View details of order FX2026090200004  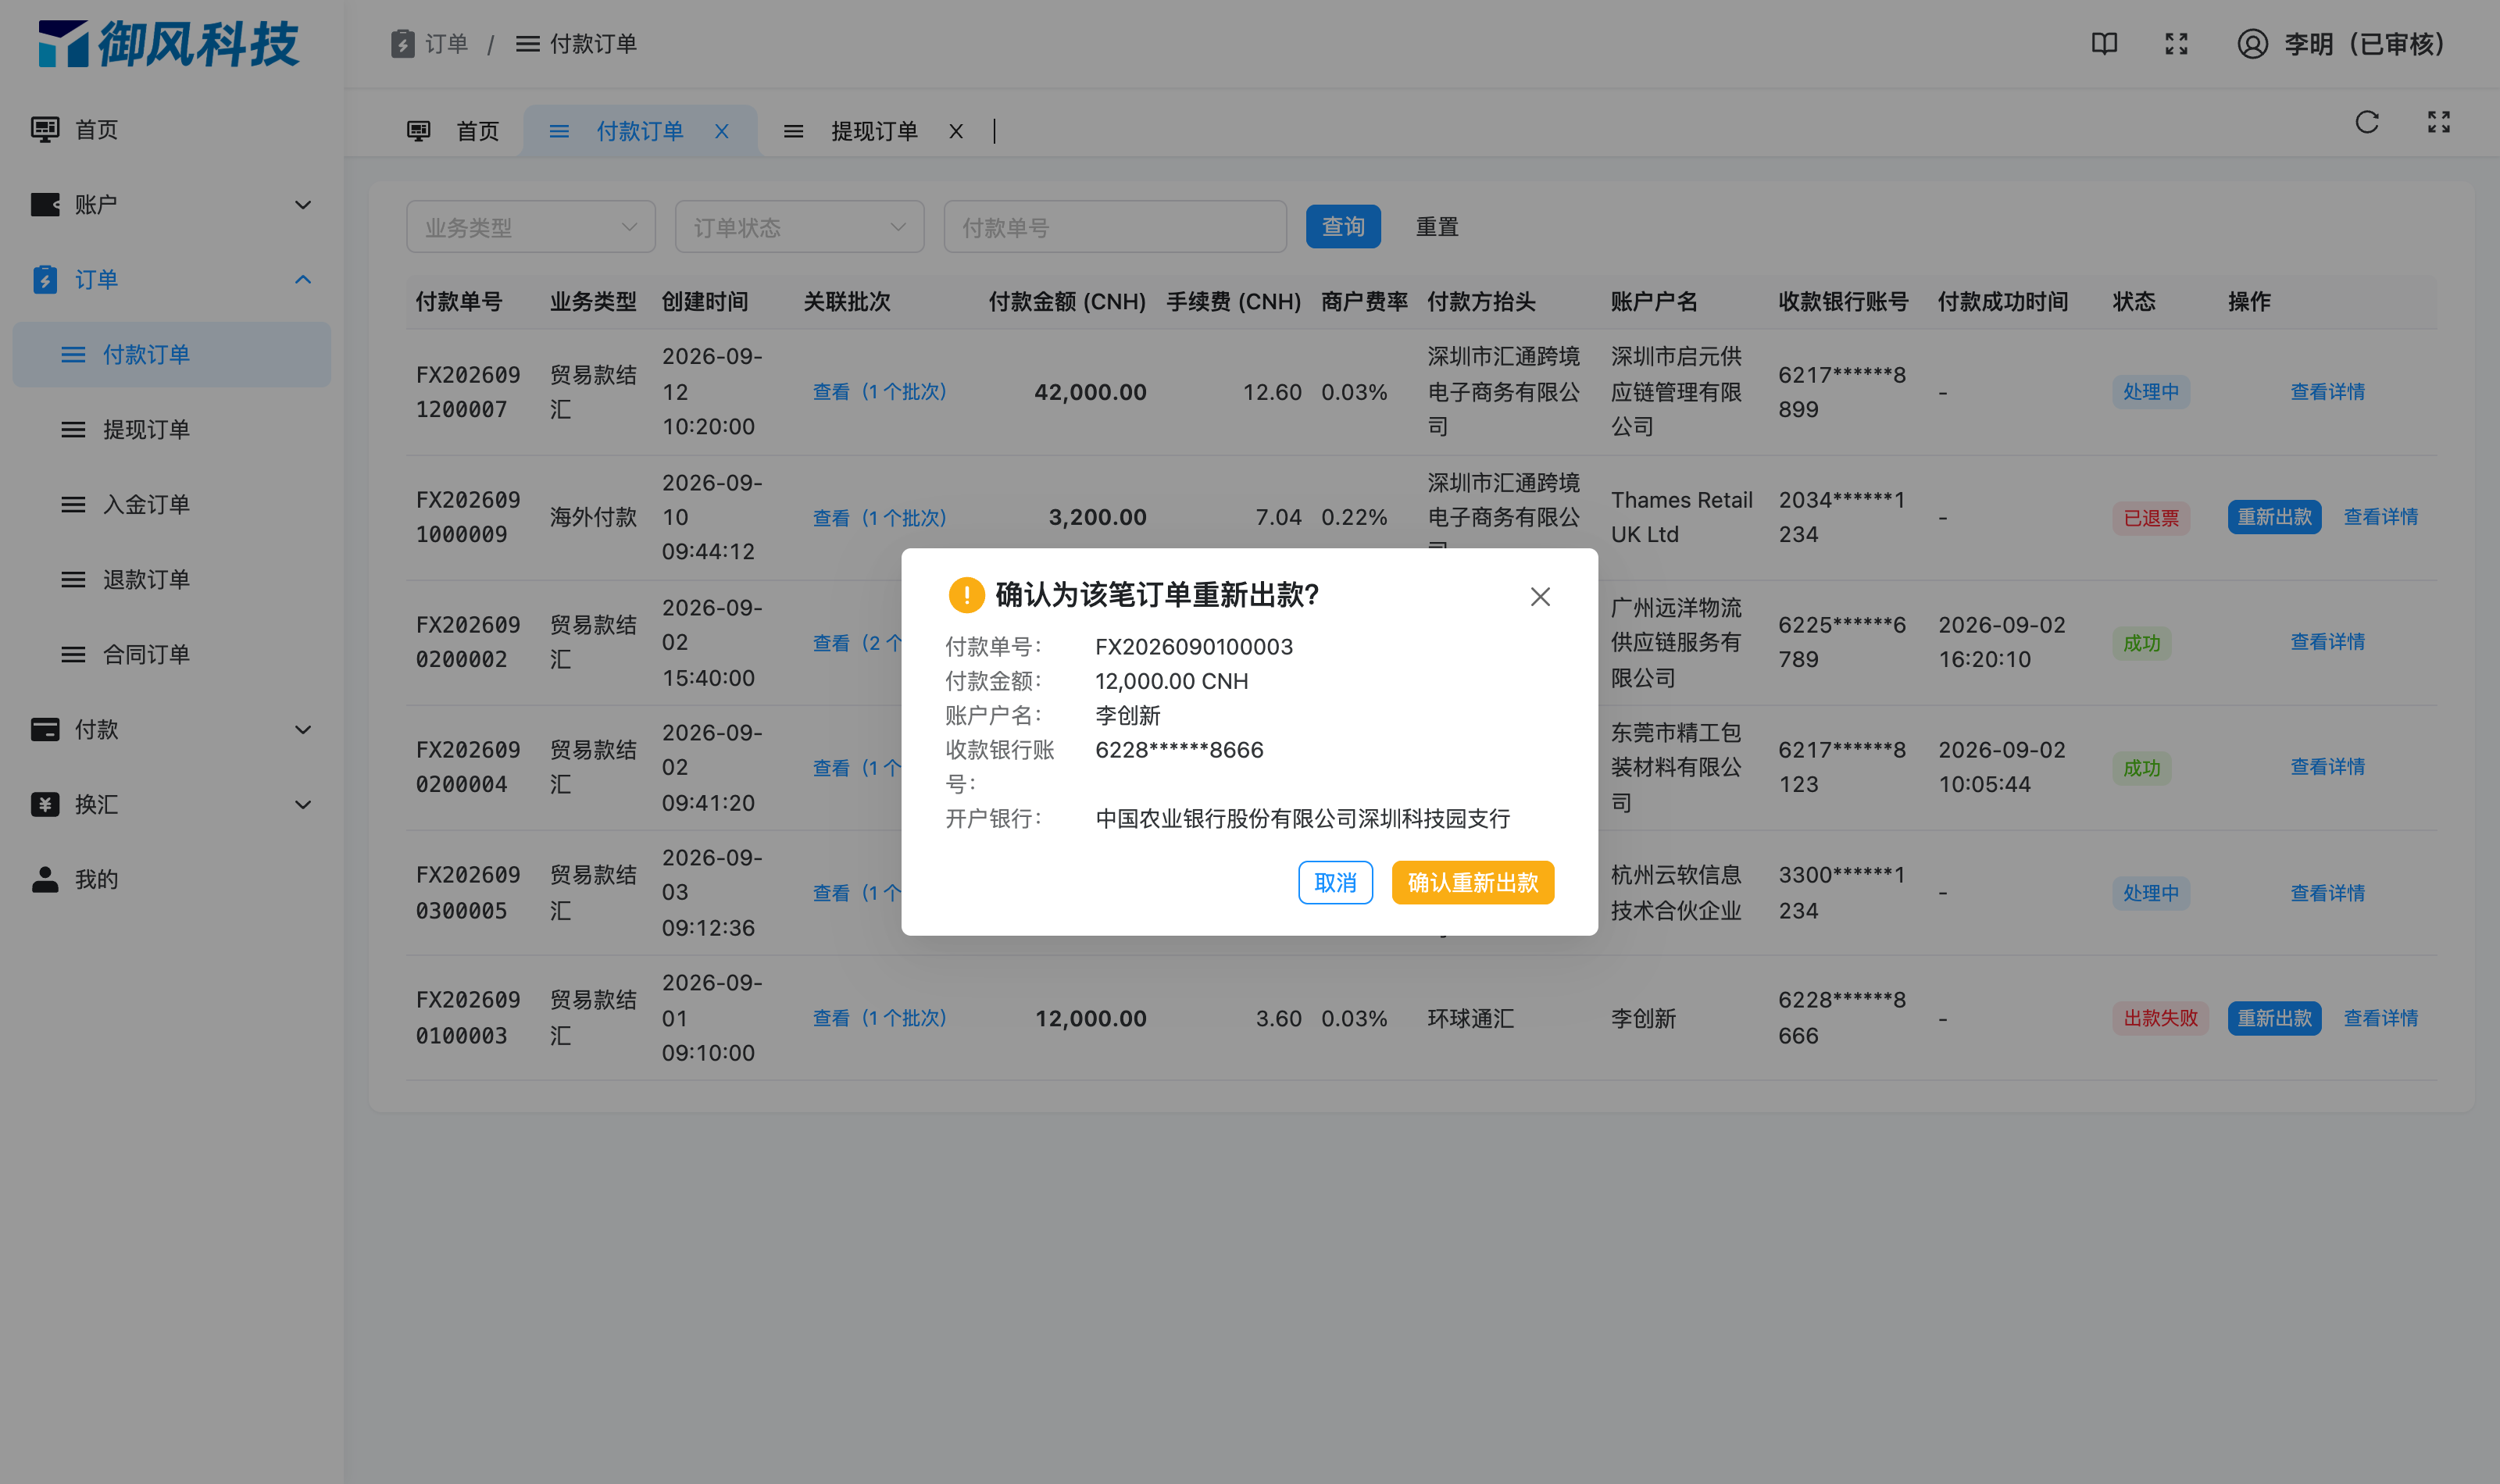(x=2328, y=767)
